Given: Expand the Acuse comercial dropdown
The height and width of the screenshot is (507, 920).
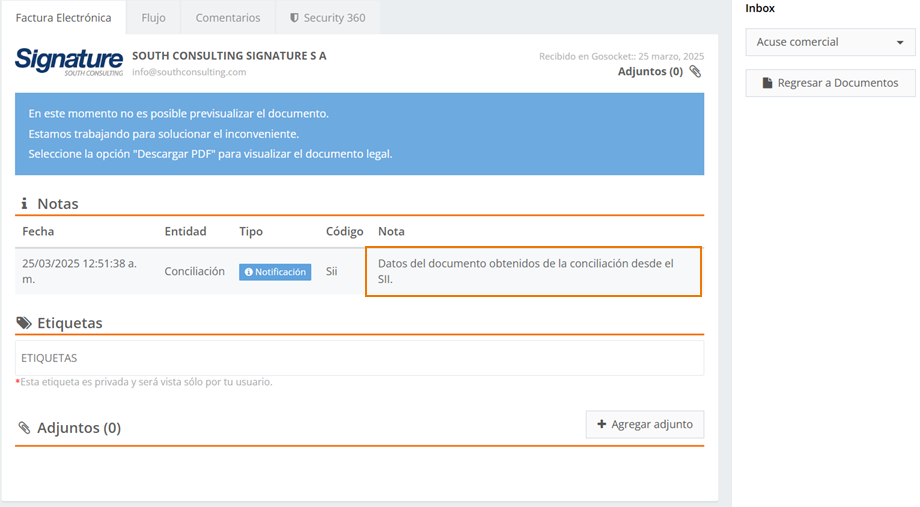Looking at the screenshot, I should coord(830,42).
